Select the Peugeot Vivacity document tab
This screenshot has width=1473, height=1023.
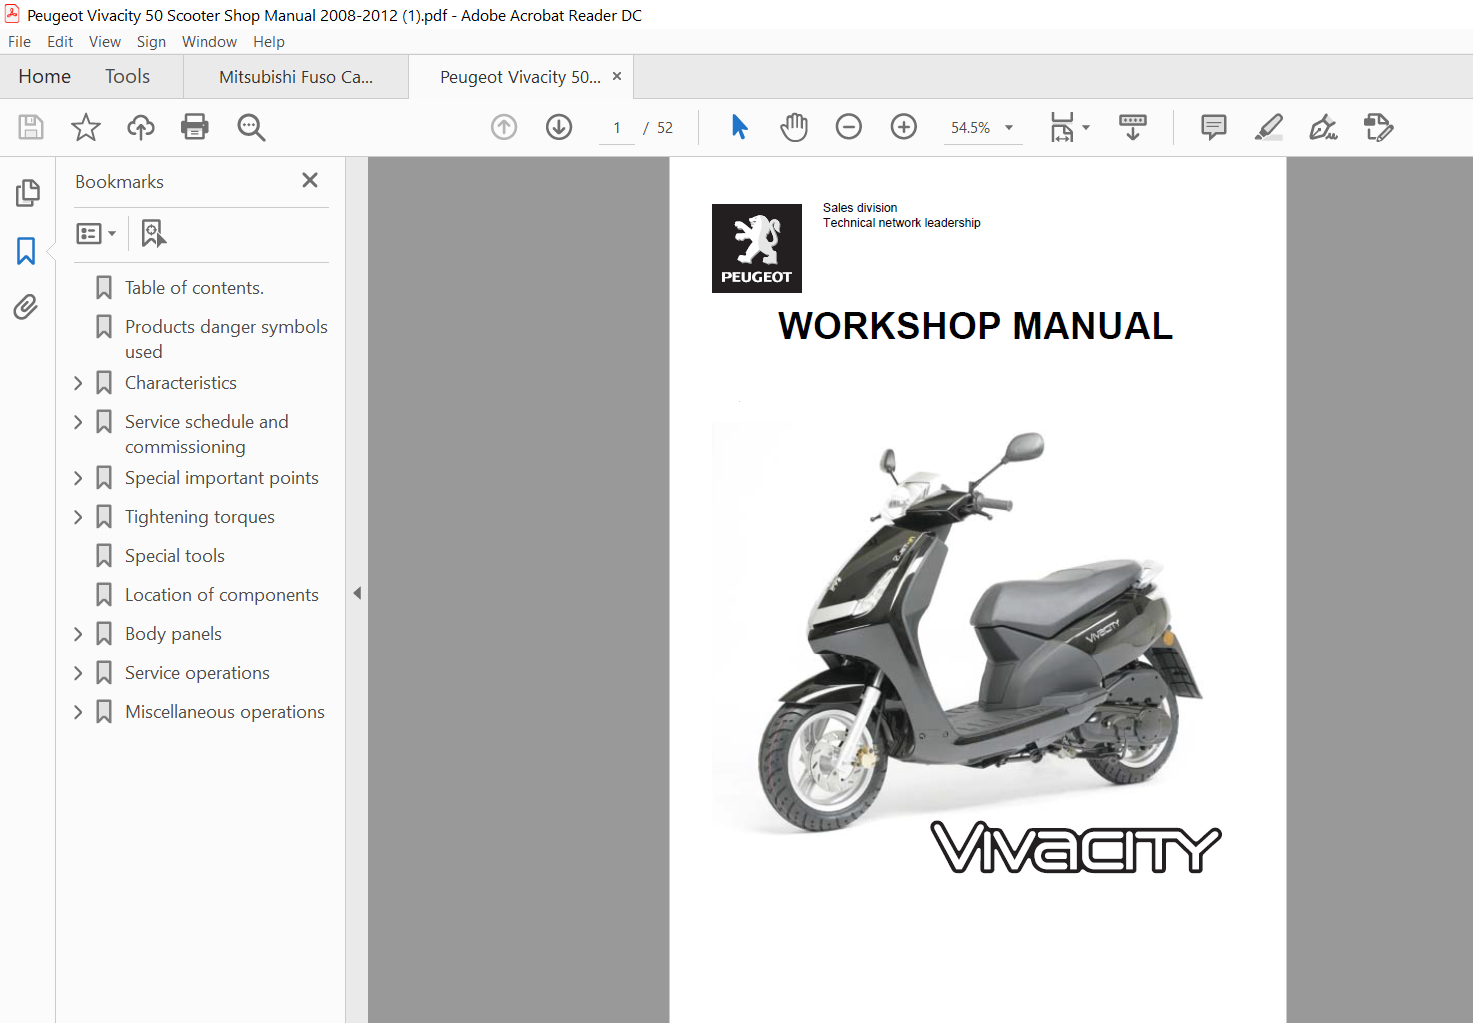point(520,77)
